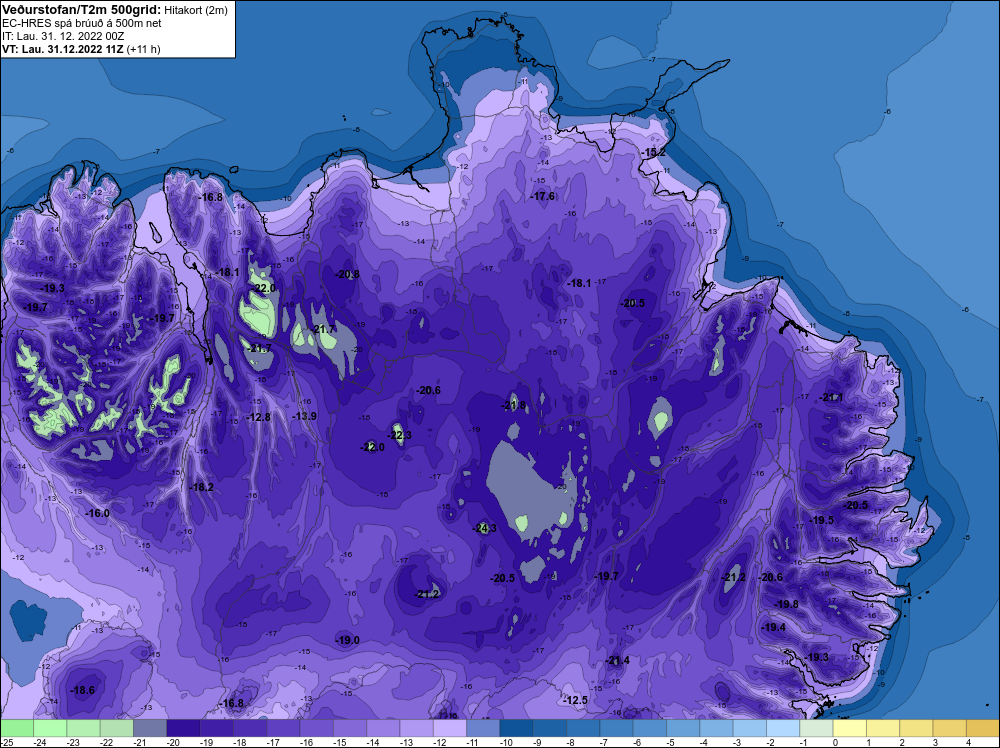Click the light blue legend swatch labeled -3
The width and height of the screenshot is (1000, 748).
pyautogui.click(x=749, y=728)
